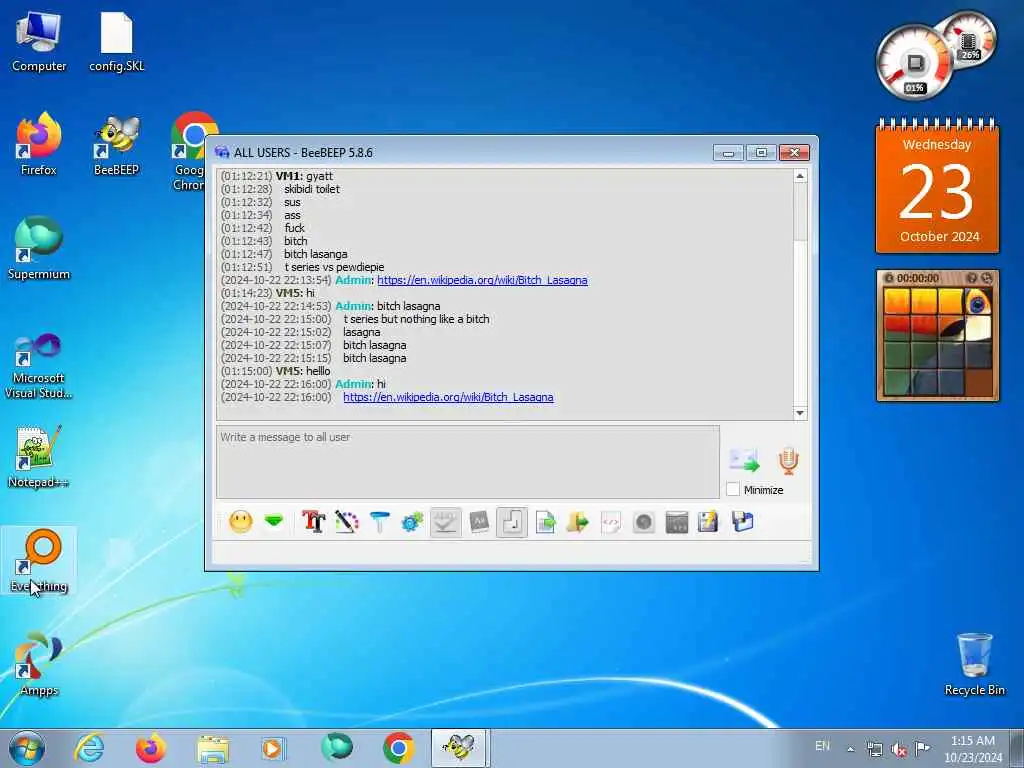1024x768 pixels.
Task: Show hidden system tray icons
Action: click(x=850, y=749)
